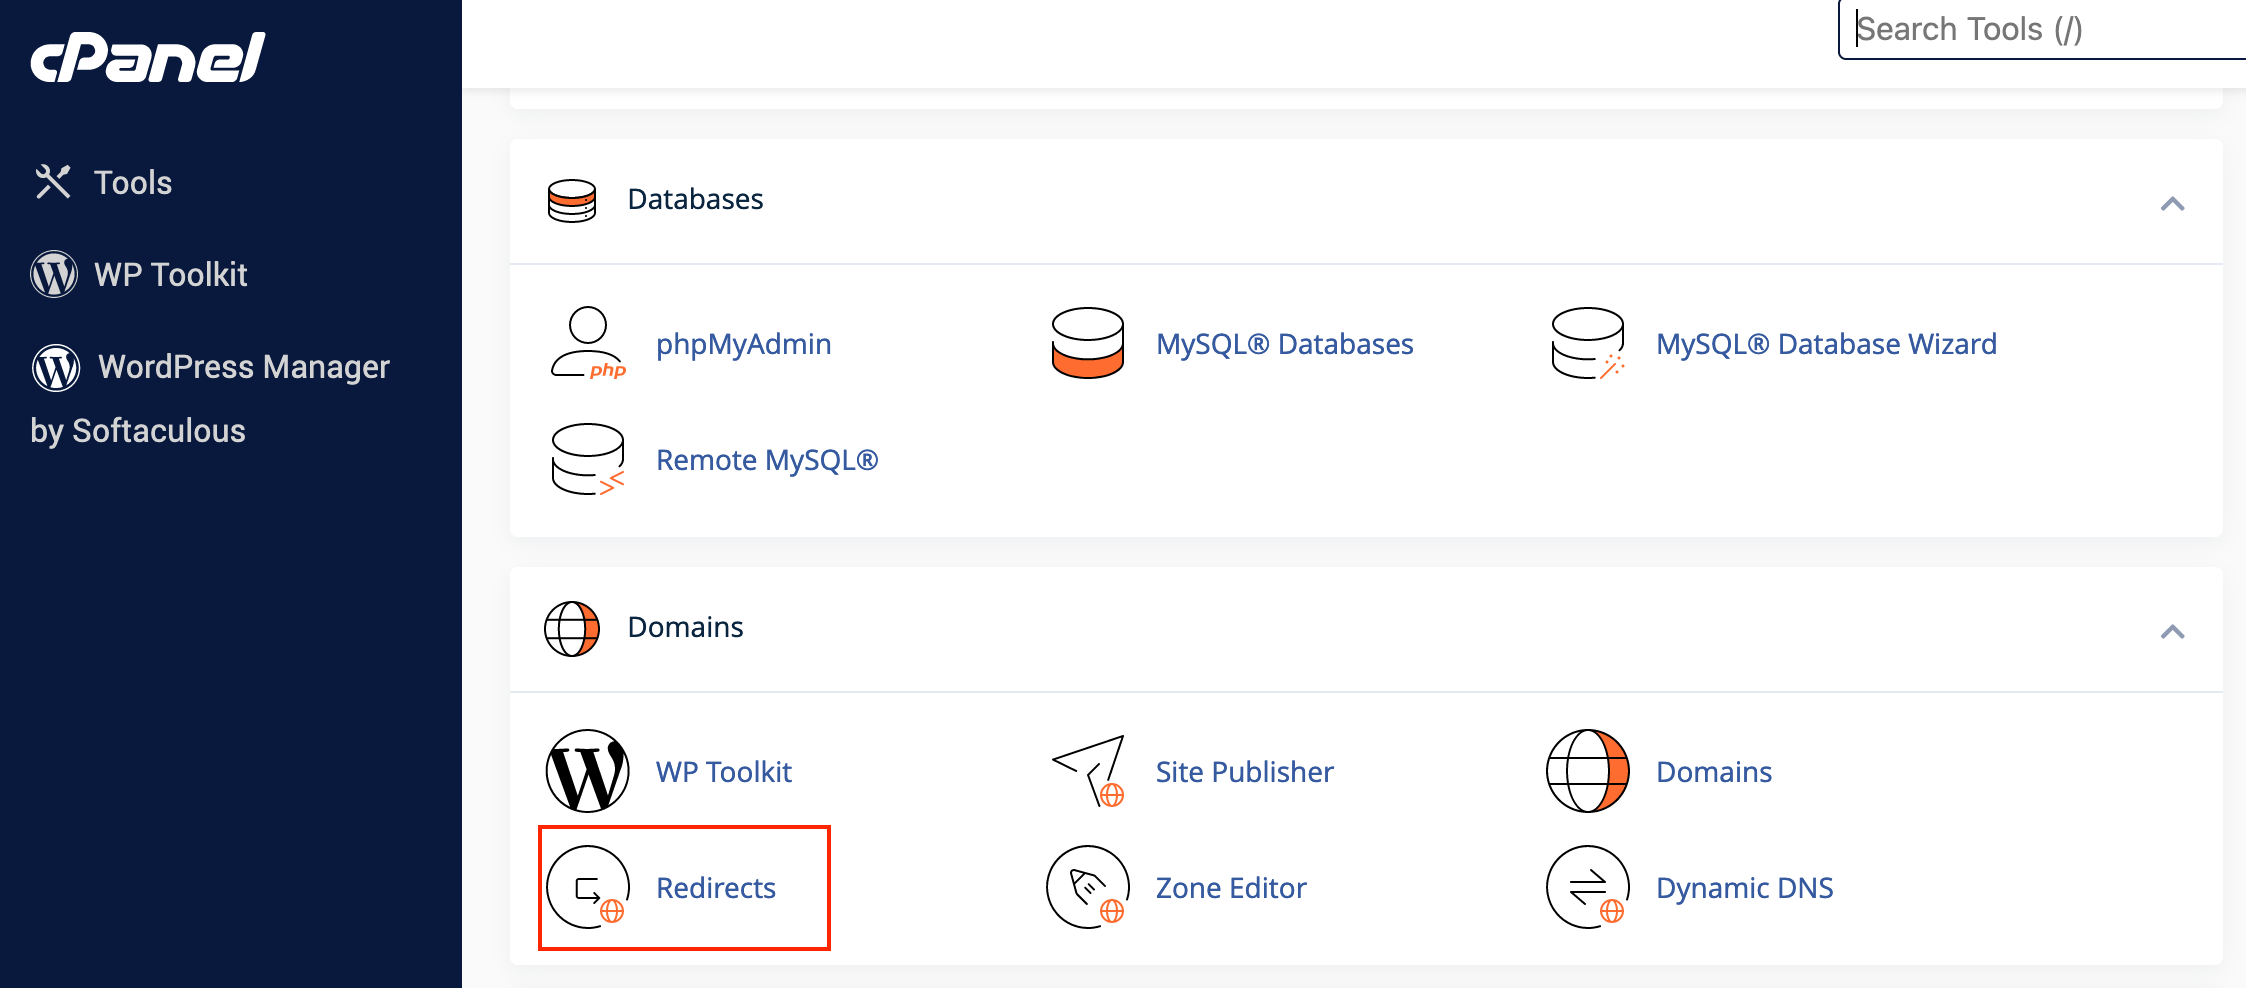Screen dimensions: 2246x988
Task: Click the Domains section globe icon
Action: [x=572, y=628]
